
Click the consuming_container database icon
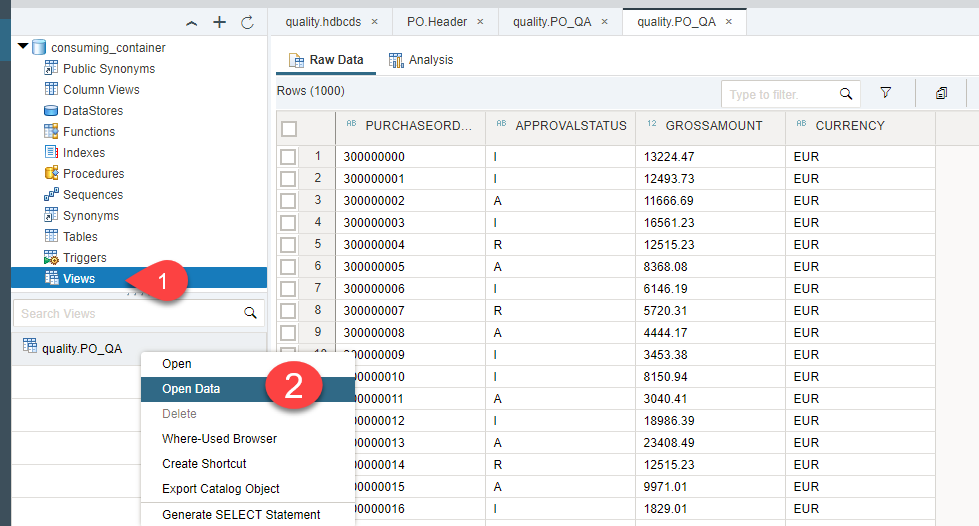pyautogui.click(x=39, y=47)
